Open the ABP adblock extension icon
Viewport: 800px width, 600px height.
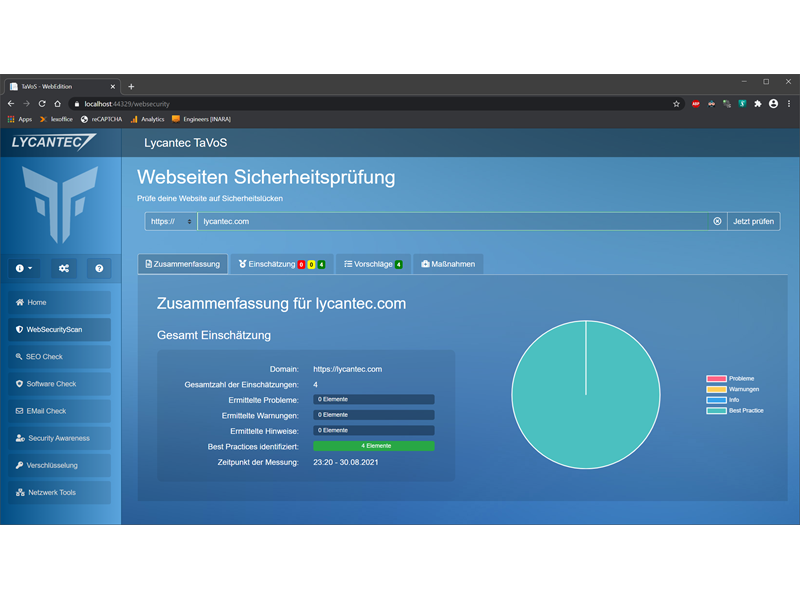[x=696, y=104]
